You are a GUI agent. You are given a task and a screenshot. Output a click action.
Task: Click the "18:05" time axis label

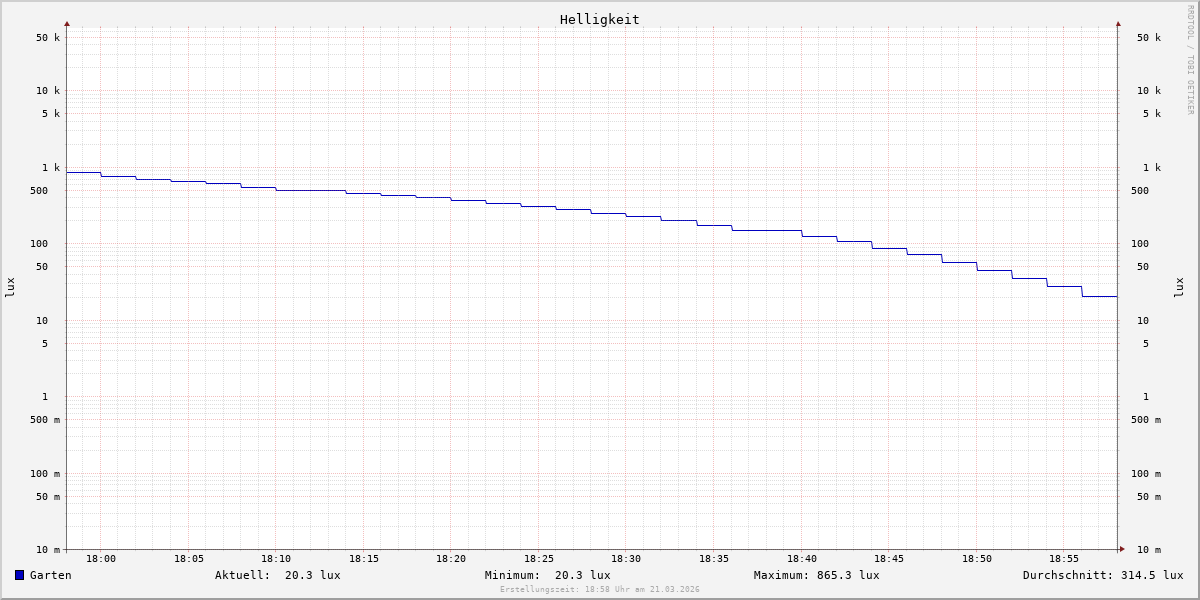coord(189,559)
